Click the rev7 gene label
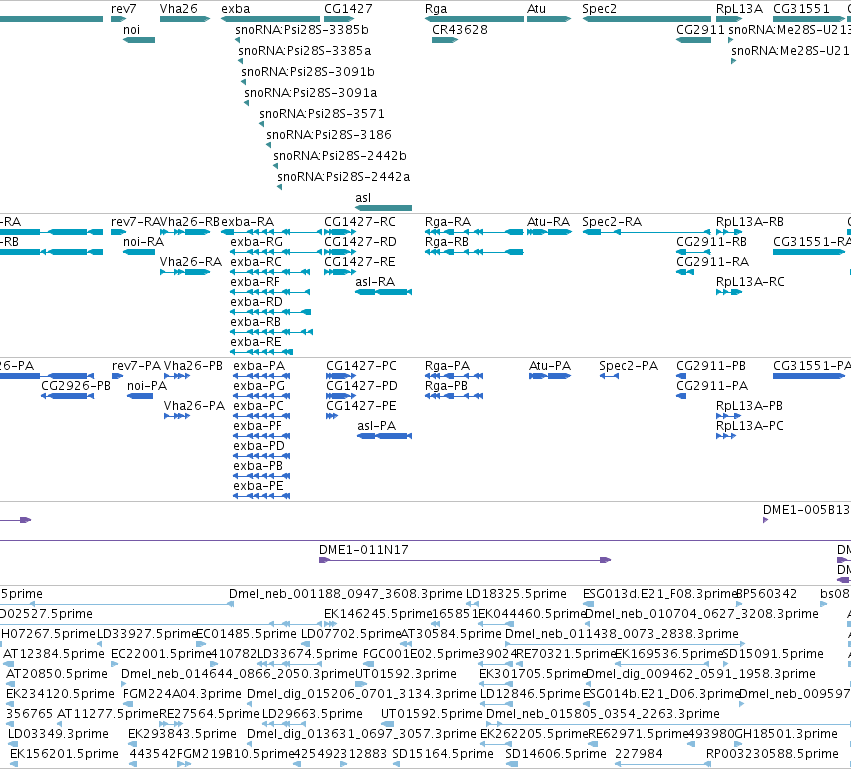This screenshot has height=769, width=851. (123, 9)
